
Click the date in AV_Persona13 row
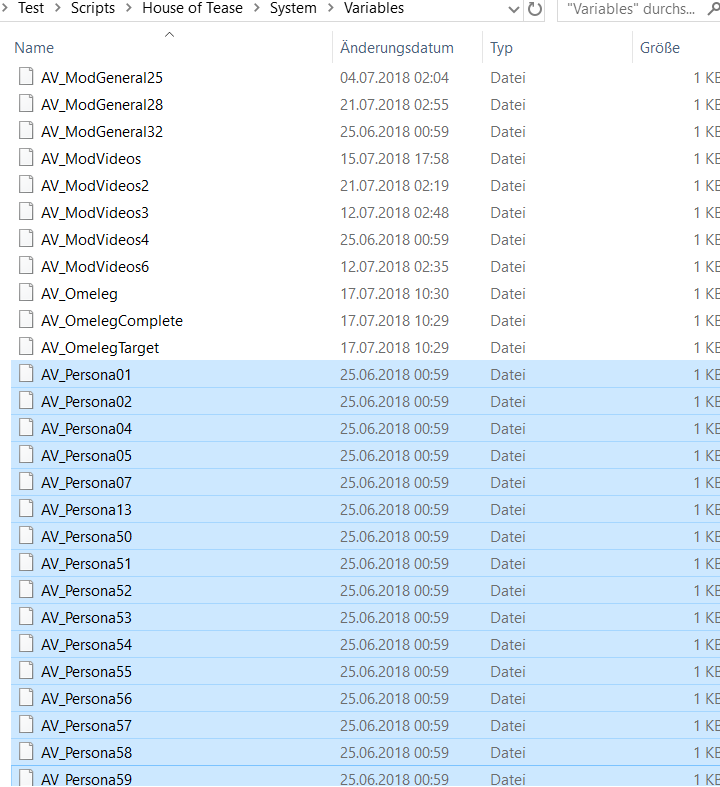(x=394, y=510)
